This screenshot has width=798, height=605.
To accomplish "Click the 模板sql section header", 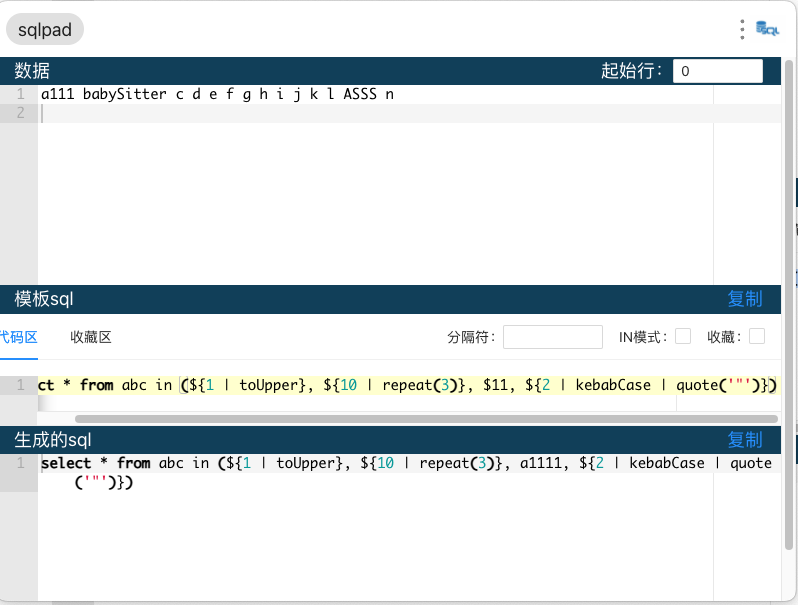I will pyautogui.click(x=44, y=299).
